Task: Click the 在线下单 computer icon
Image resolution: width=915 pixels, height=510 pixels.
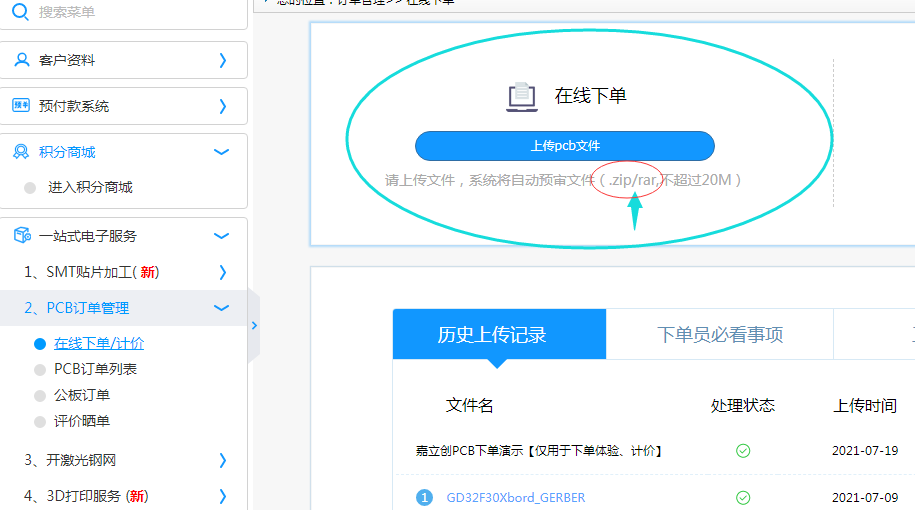Action: [521, 96]
